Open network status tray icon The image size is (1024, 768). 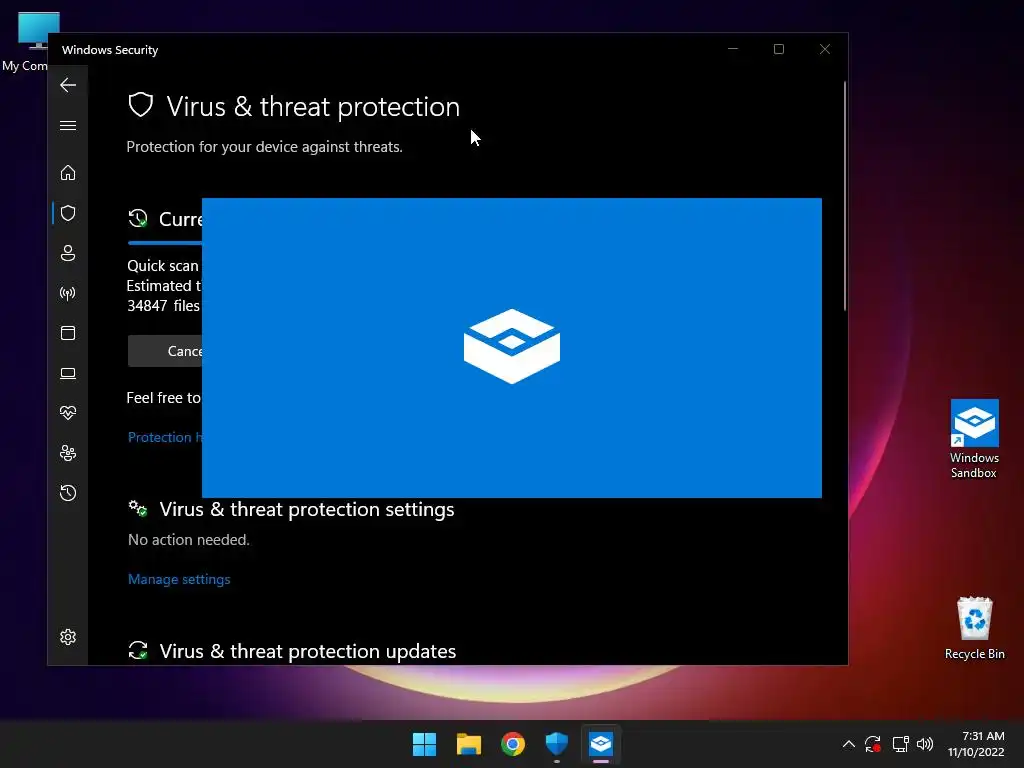(901, 744)
